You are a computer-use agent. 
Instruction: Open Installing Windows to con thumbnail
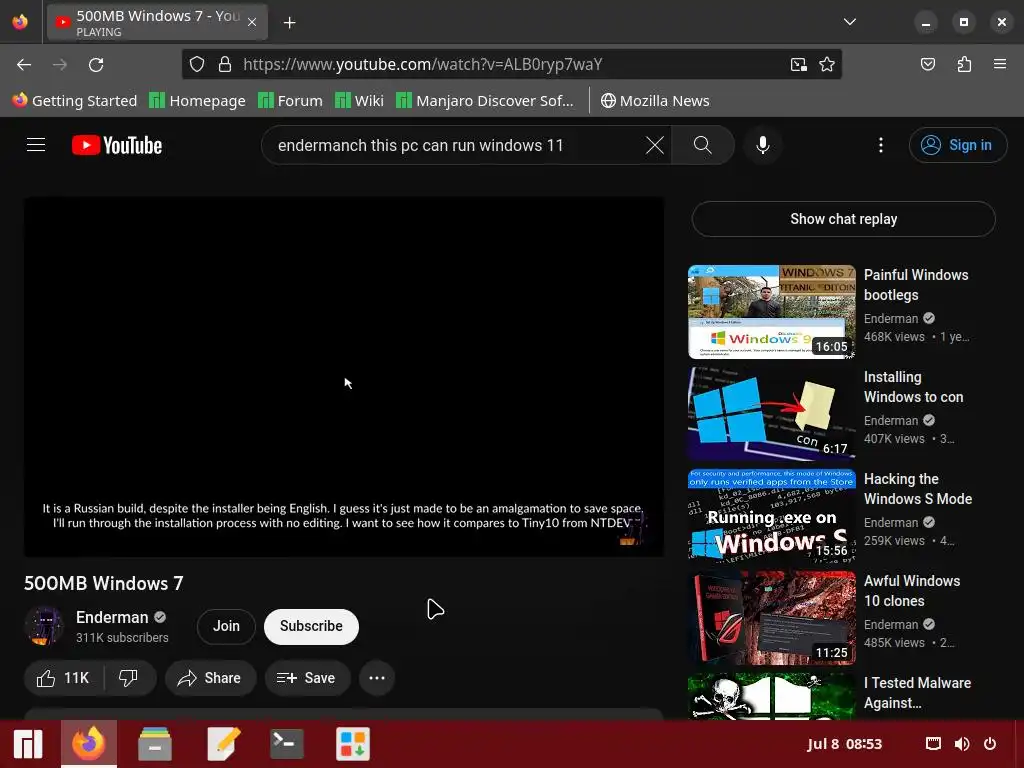click(x=771, y=413)
